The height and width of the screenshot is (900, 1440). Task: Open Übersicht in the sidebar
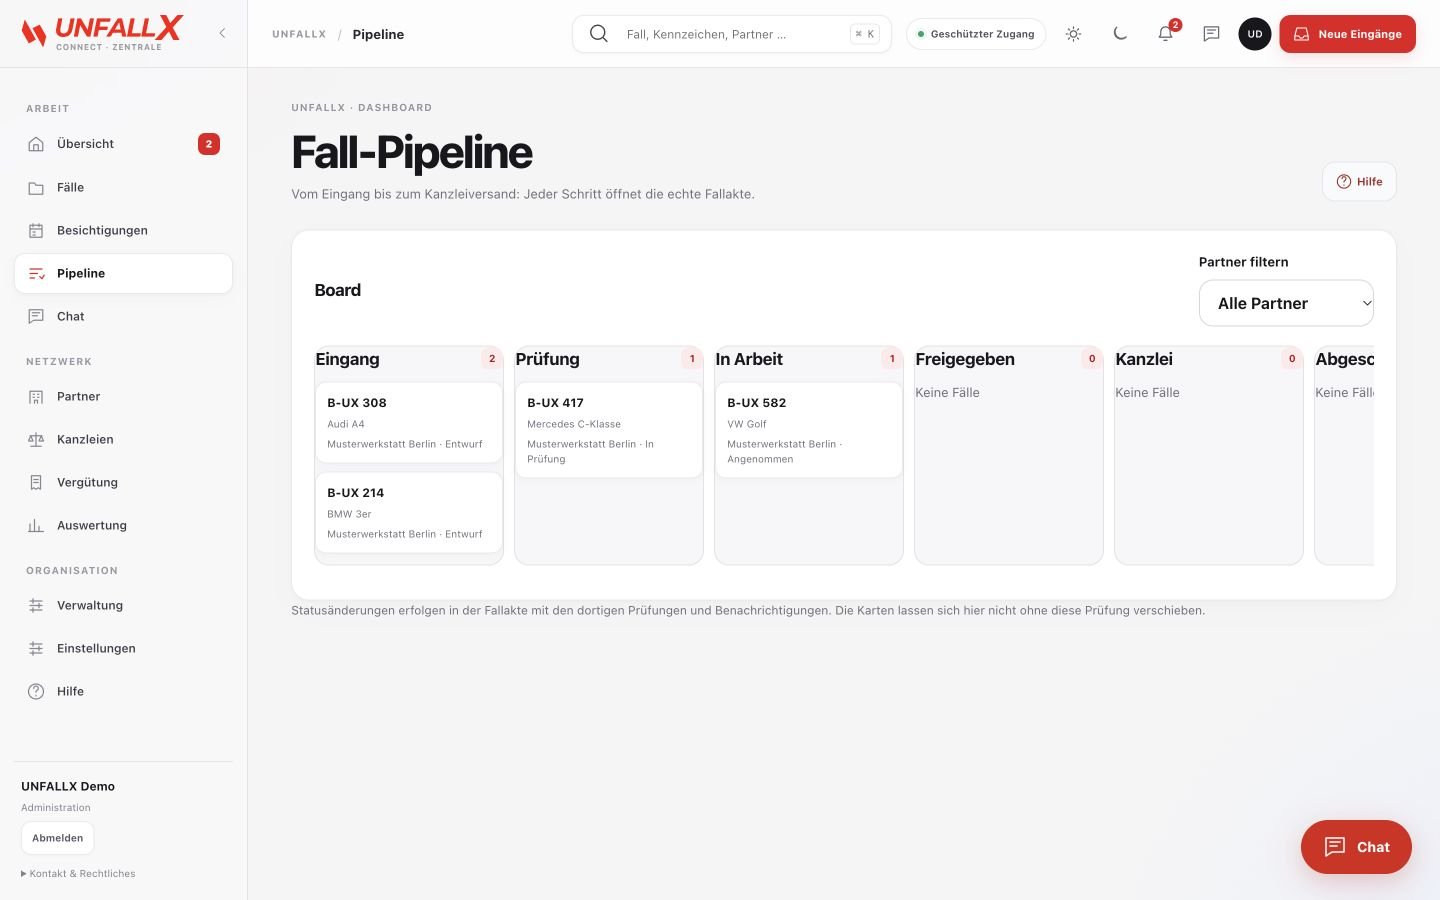click(x=123, y=144)
